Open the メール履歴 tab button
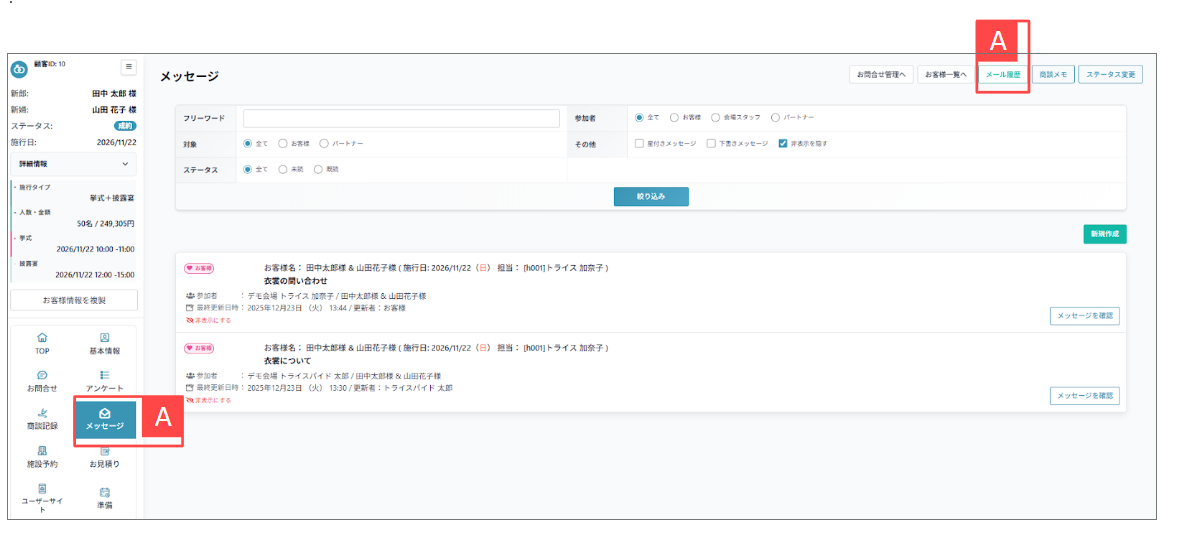Screen dimensions: 1177x537 click(1002, 74)
